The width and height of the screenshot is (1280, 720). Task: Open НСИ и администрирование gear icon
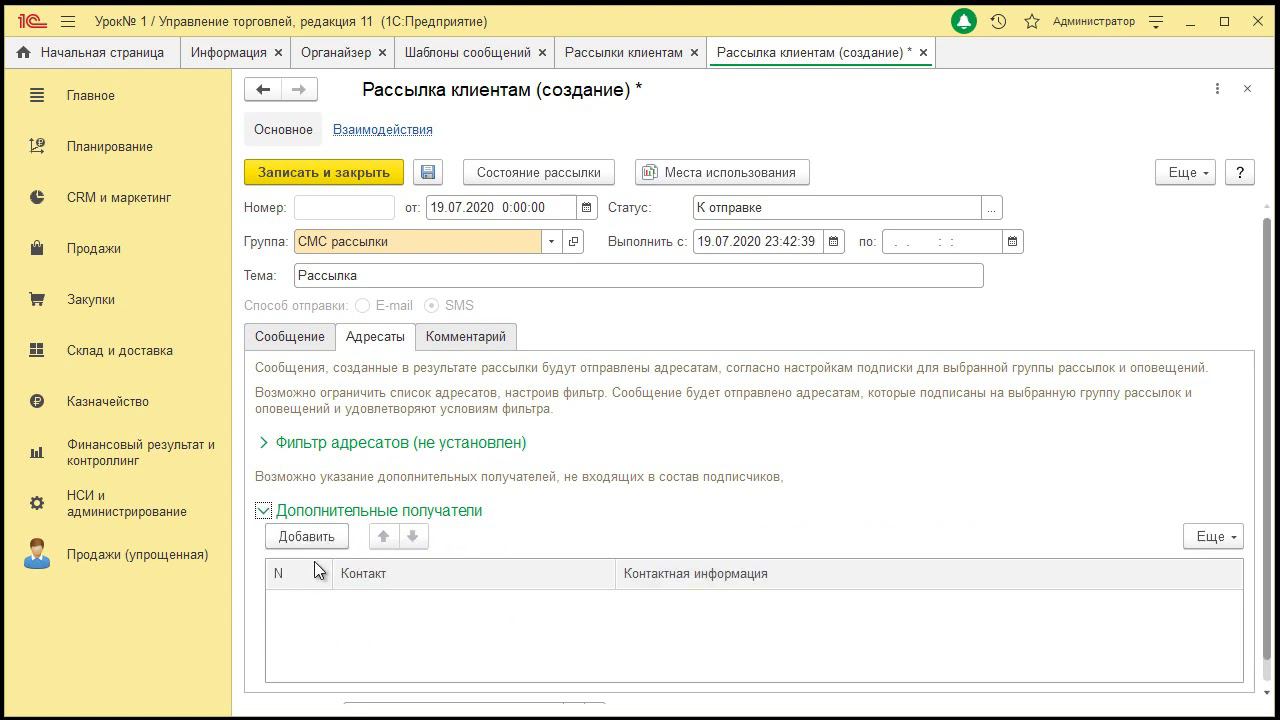37,503
